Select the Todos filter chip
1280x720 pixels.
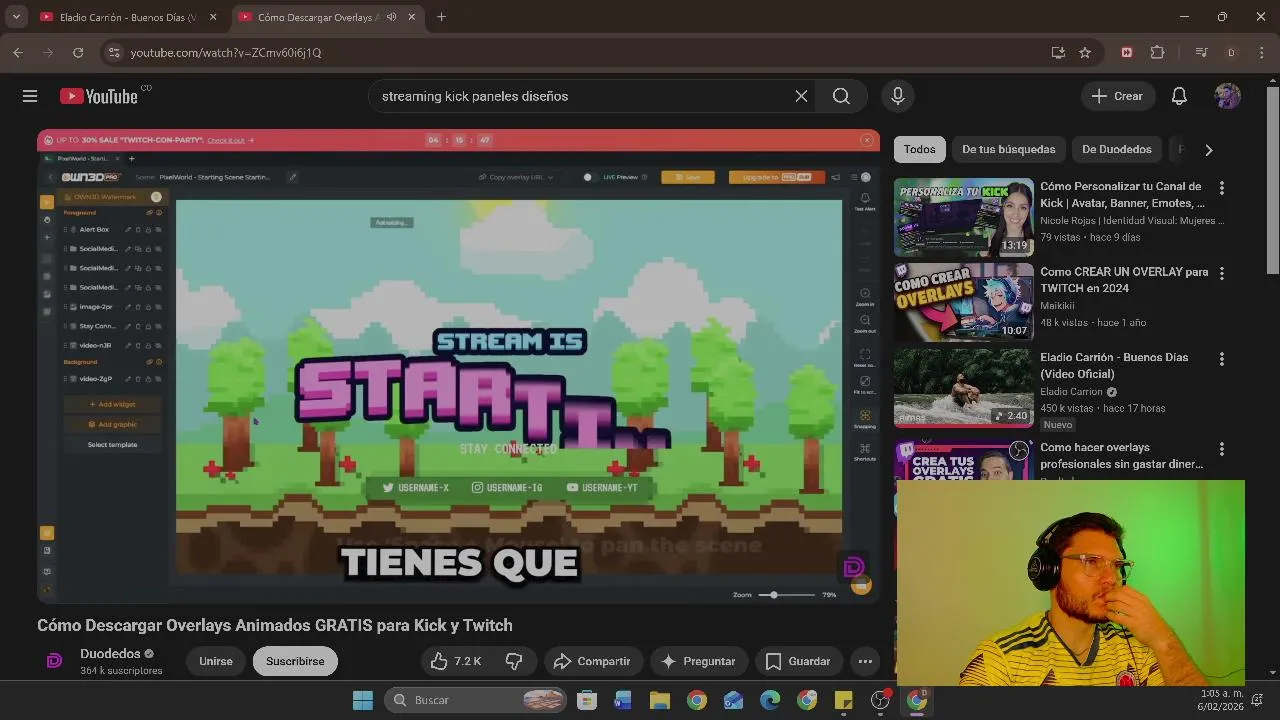[x=919, y=150]
